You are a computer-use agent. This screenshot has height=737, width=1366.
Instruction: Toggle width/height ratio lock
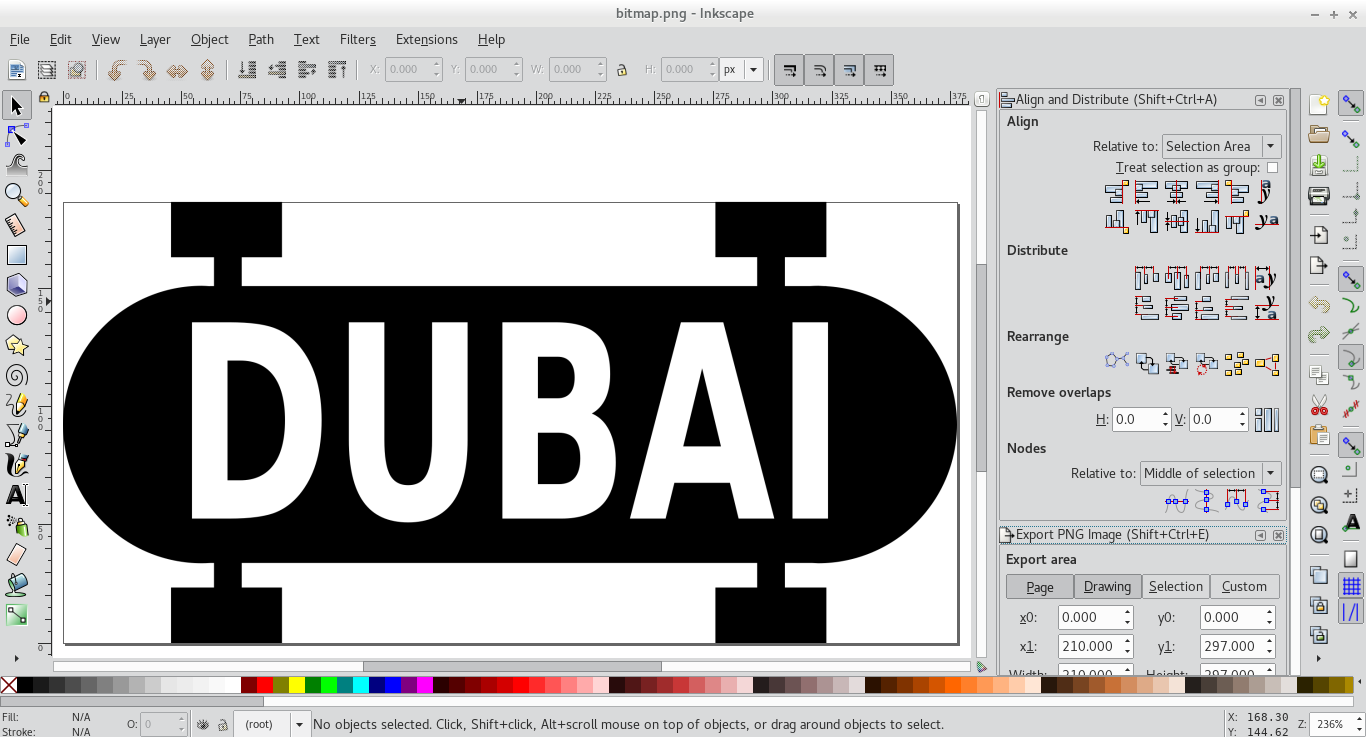[x=621, y=70]
